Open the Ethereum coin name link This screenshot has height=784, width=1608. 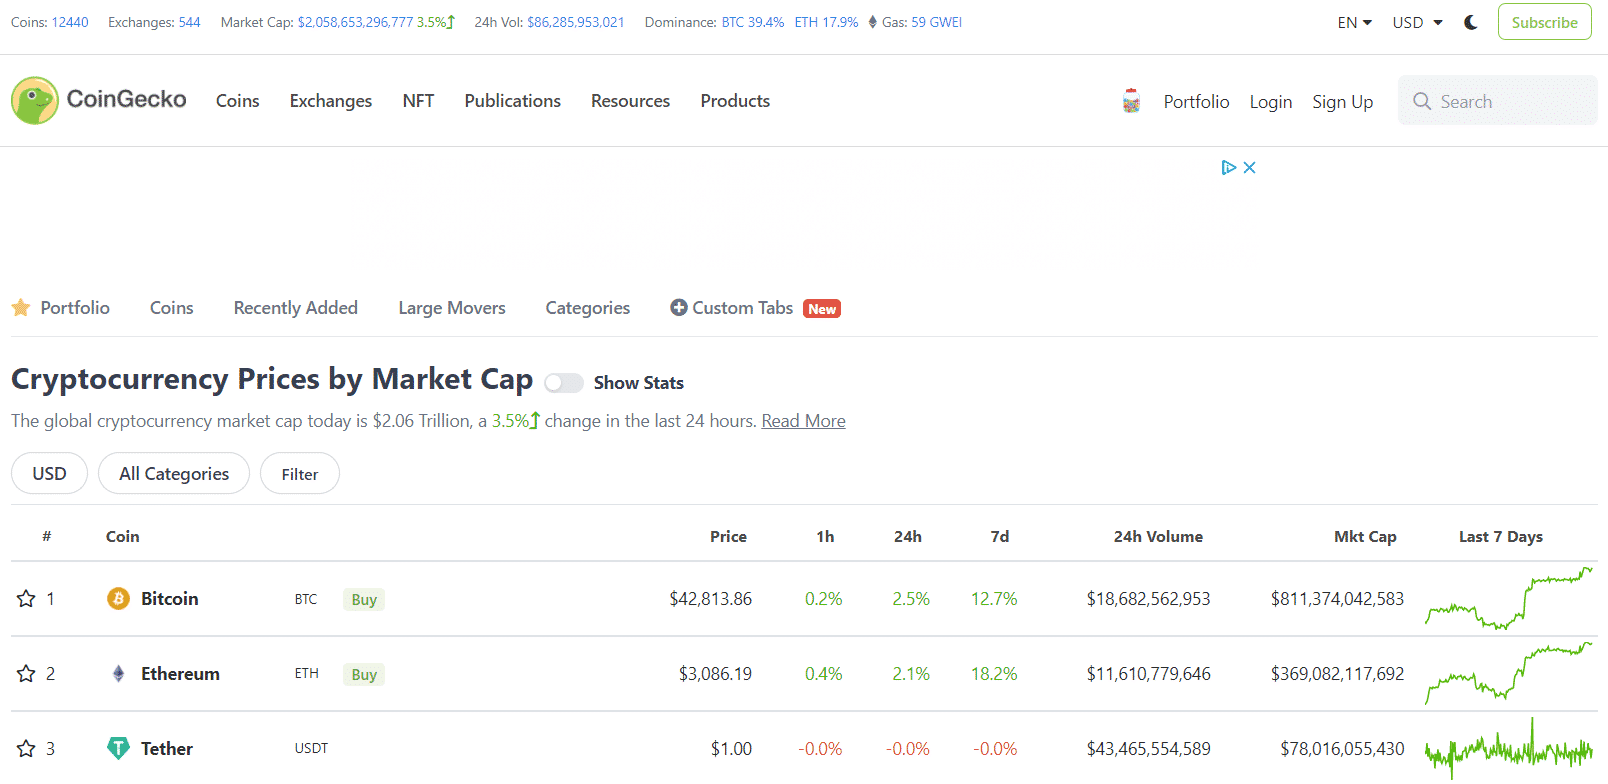click(180, 674)
